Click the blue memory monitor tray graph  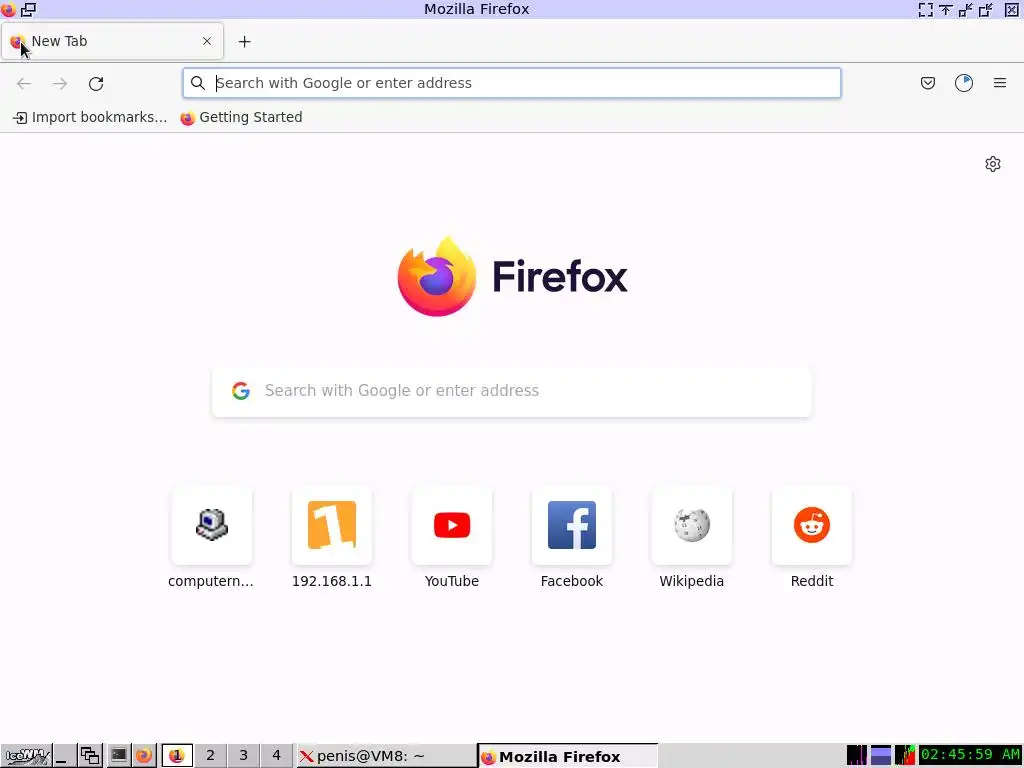(880, 755)
